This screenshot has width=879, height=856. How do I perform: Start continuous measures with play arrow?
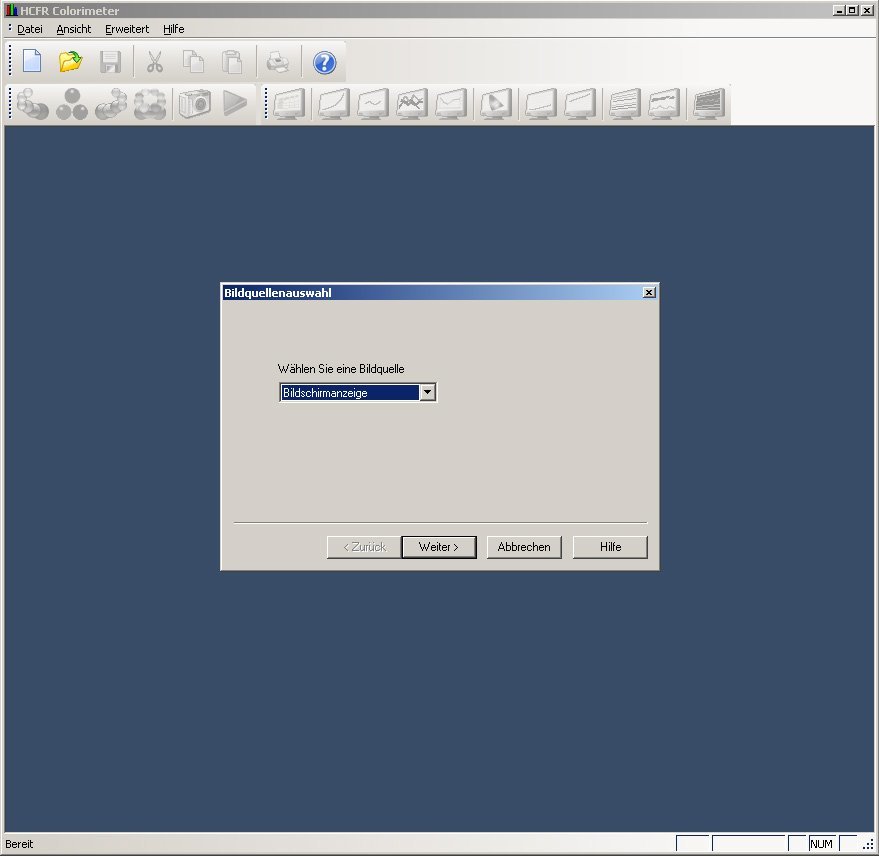pyautogui.click(x=235, y=104)
